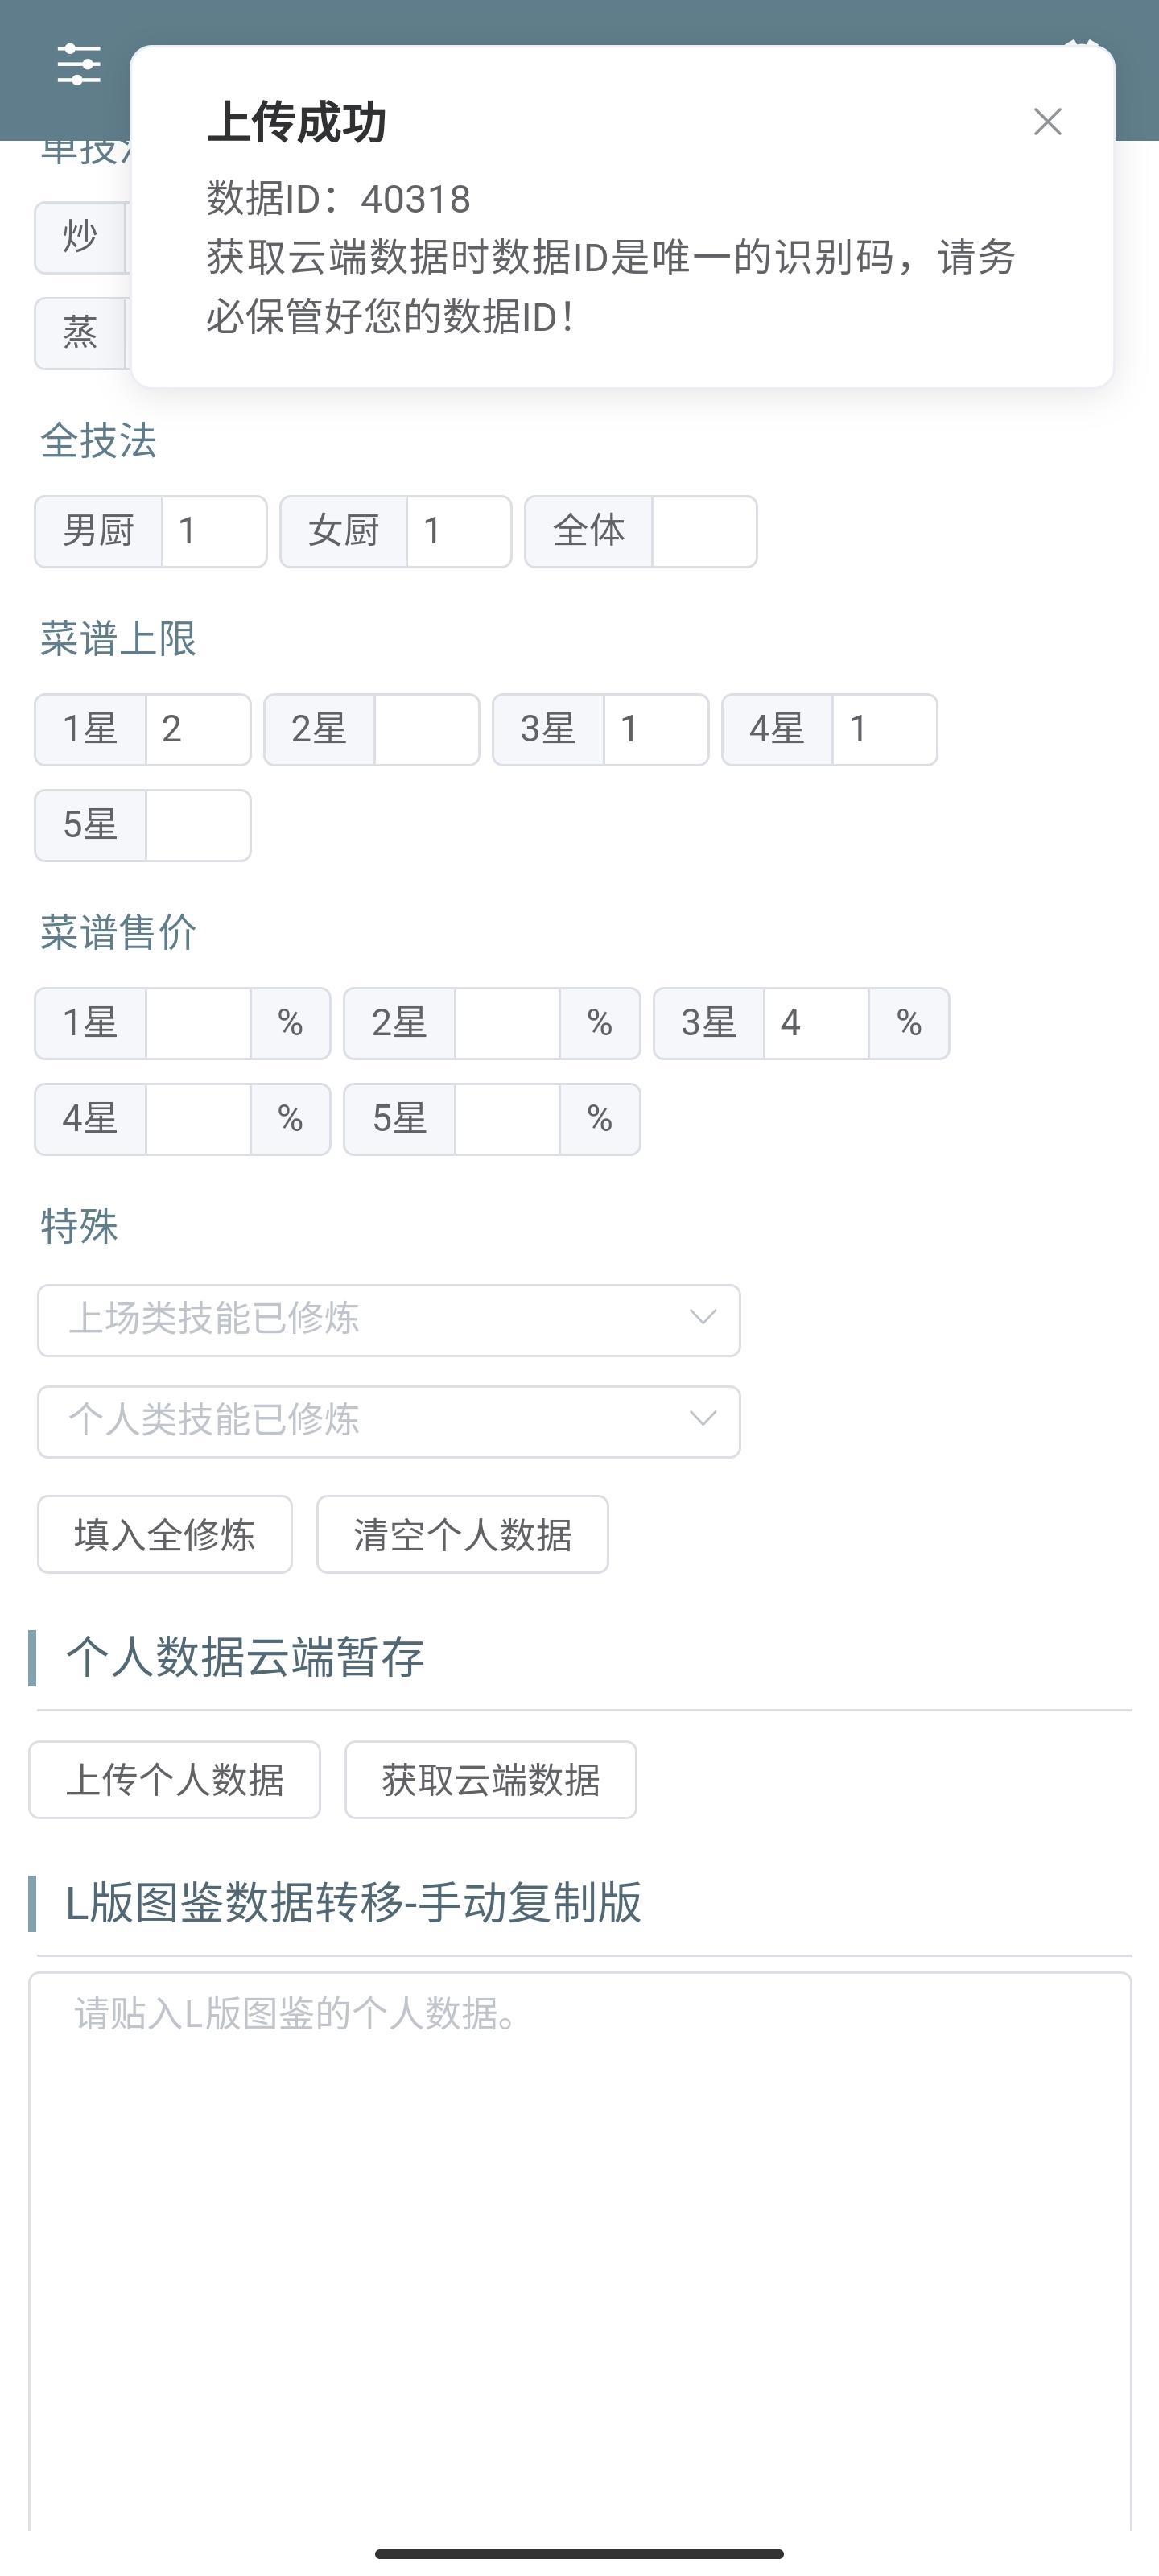Focus the 1星 菜谱售价 percent input
The image size is (1159, 2576).
197,1023
